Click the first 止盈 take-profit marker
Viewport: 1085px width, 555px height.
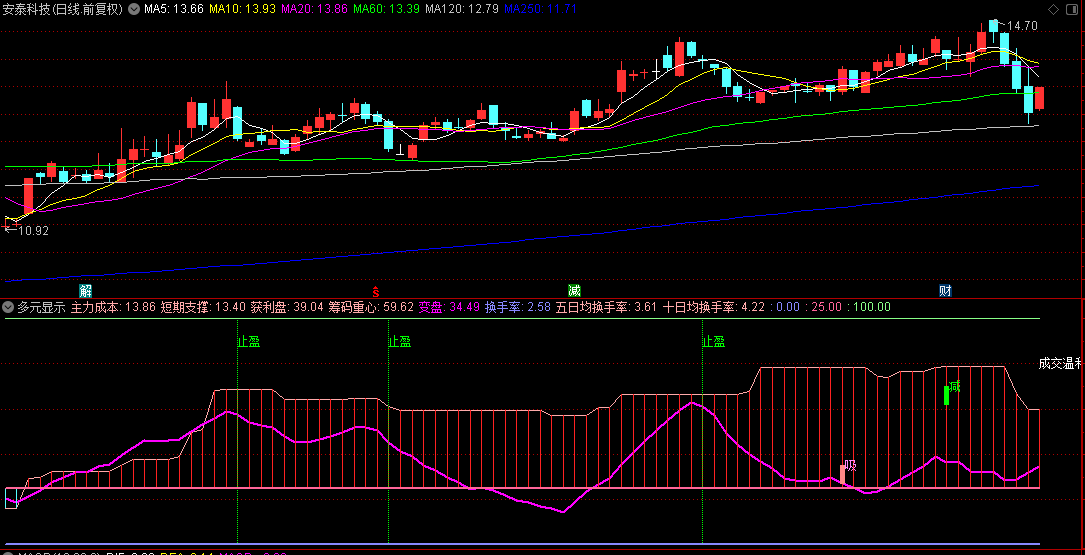[x=248, y=341]
